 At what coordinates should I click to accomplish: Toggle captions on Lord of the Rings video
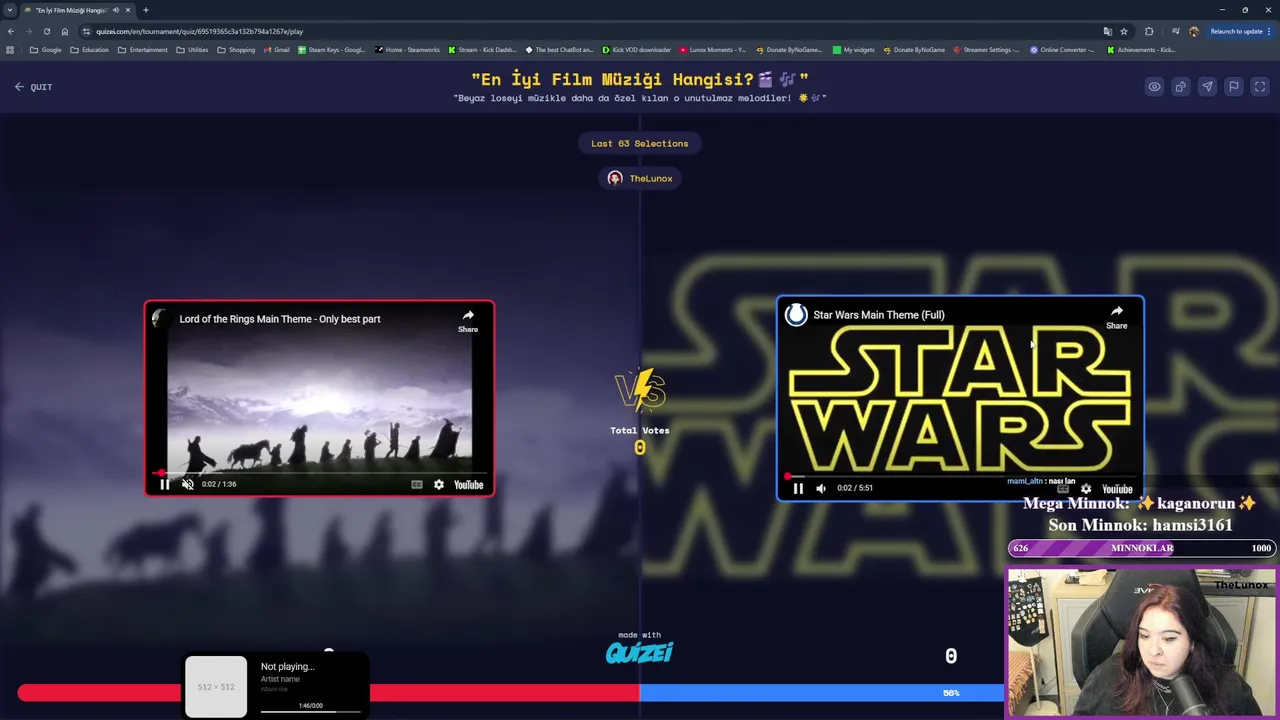tap(417, 485)
